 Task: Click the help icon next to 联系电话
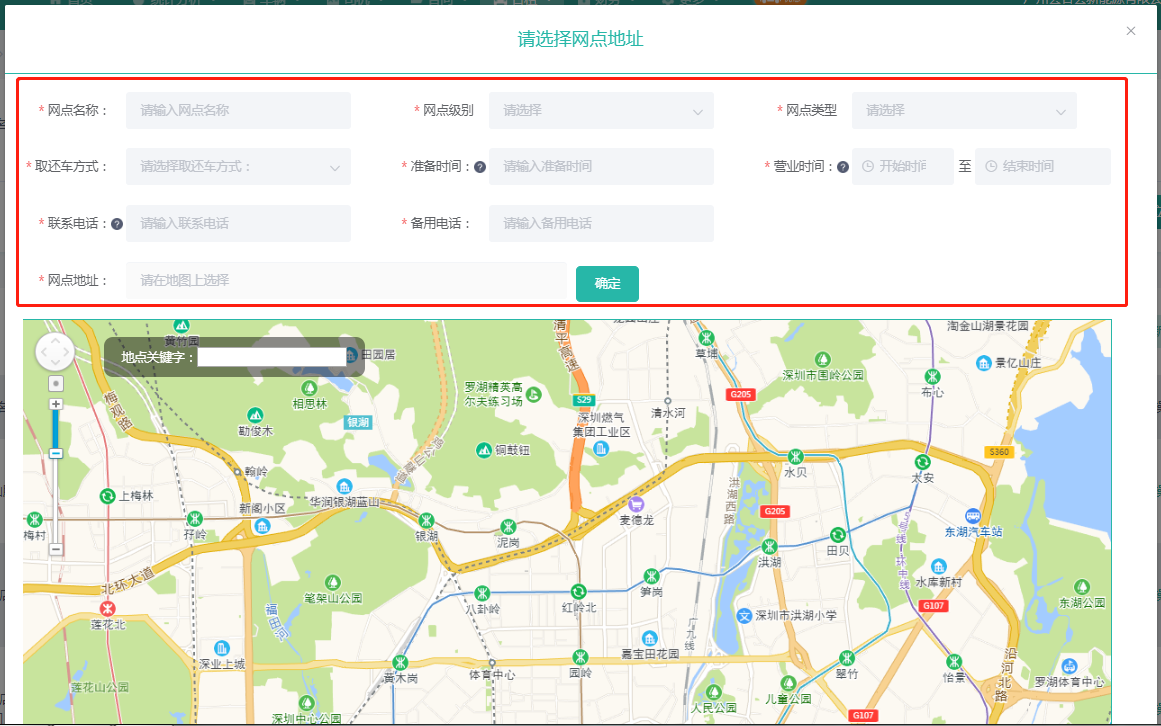click(x=117, y=224)
